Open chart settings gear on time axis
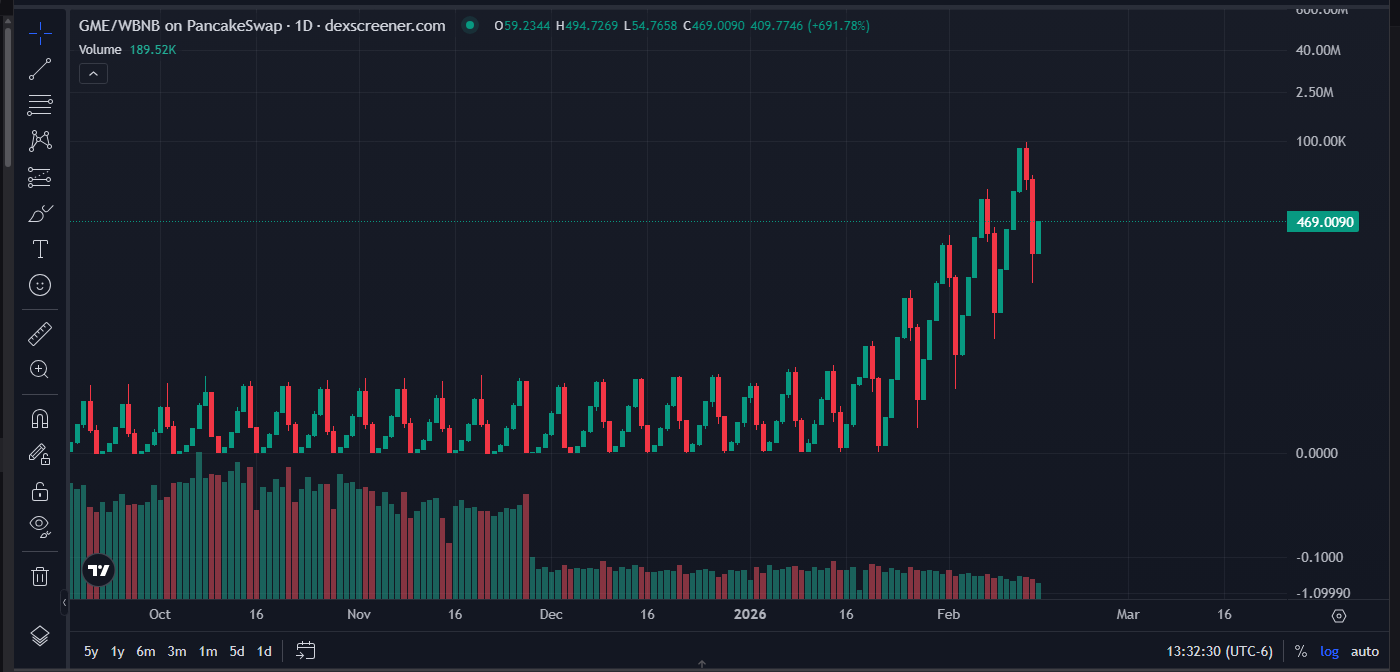1400x672 pixels. (x=1340, y=616)
